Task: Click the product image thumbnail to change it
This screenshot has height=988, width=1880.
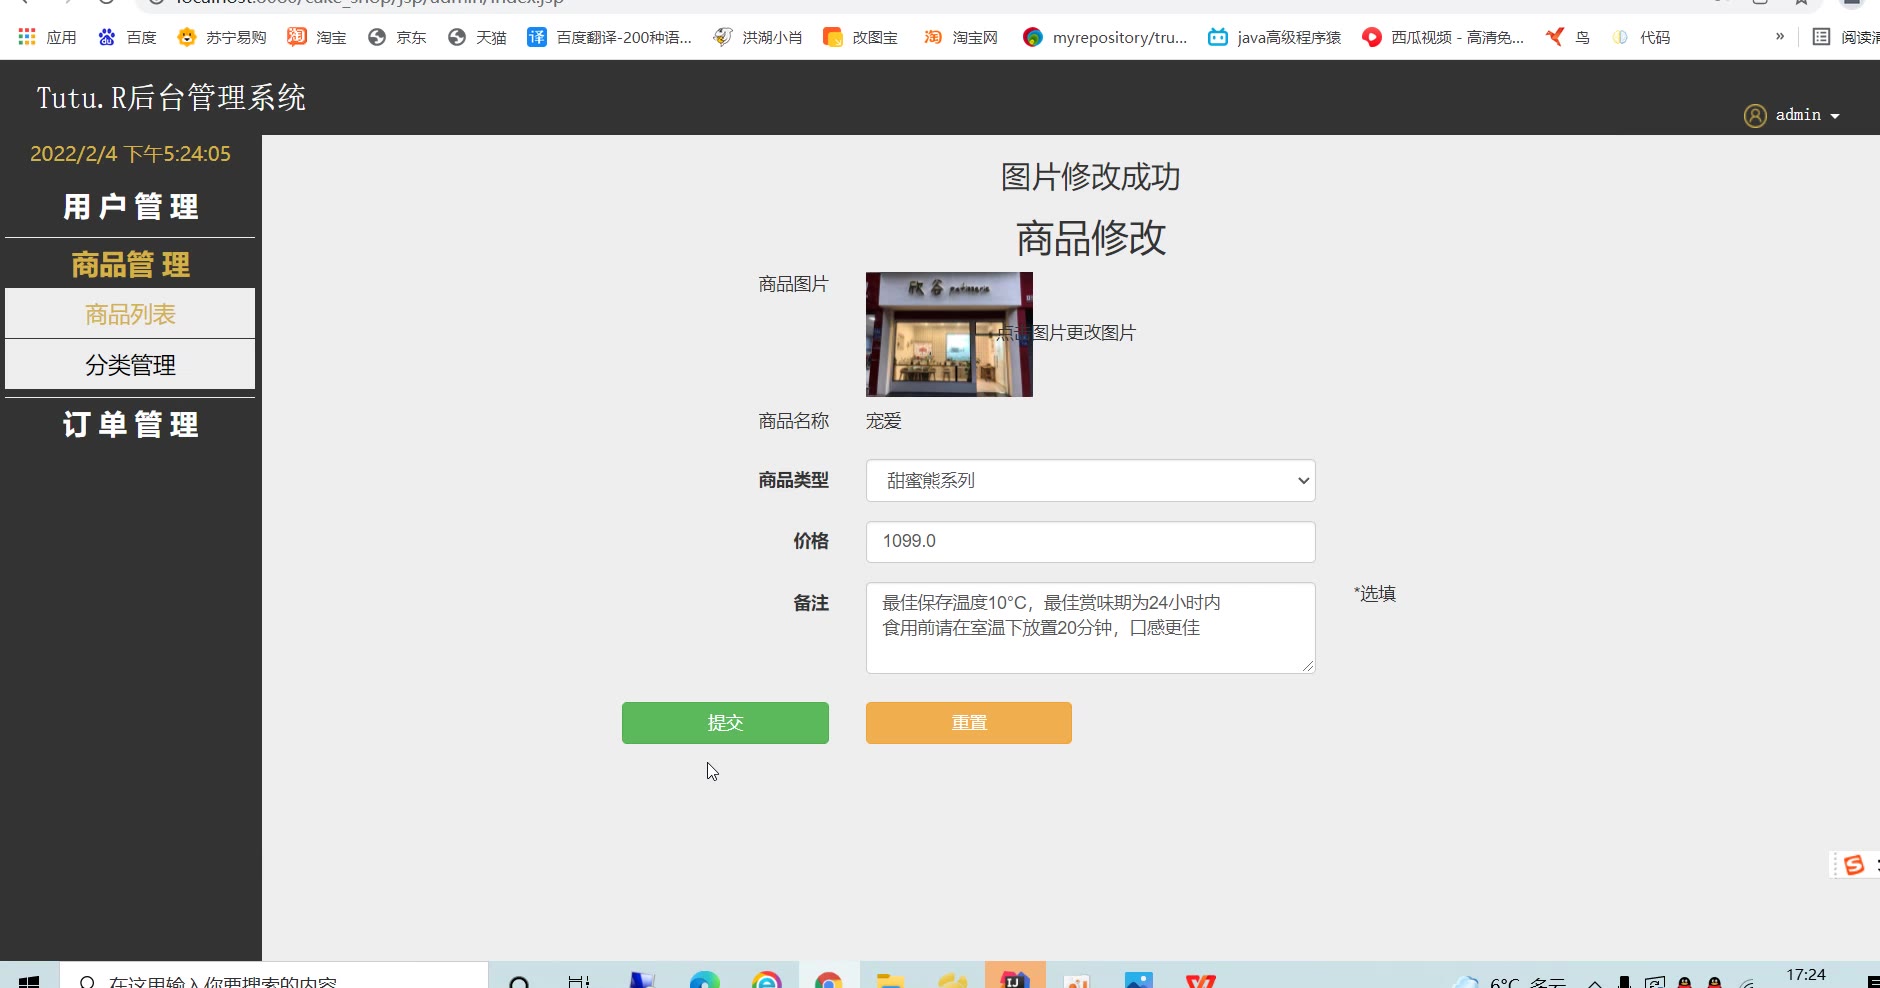Action: click(x=949, y=334)
